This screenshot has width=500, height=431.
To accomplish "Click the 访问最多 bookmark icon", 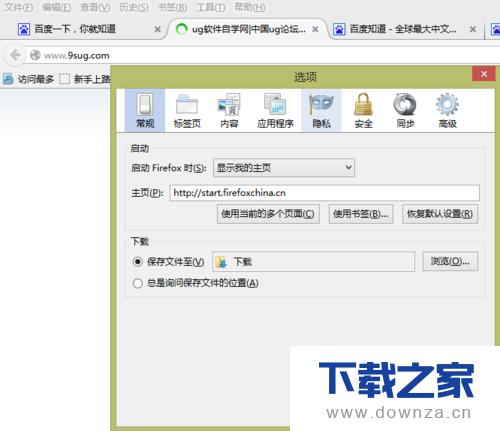I will pos(8,79).
